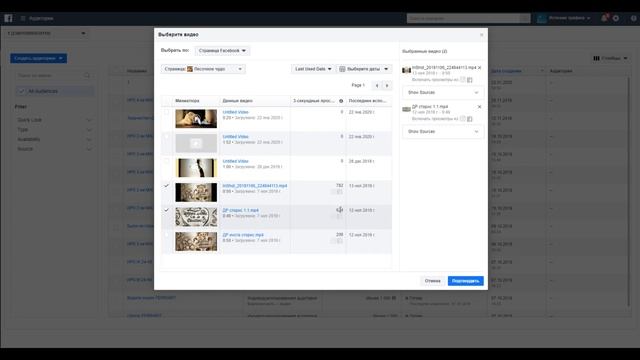Click the Facebook logo icon

[x=8, y=18]
